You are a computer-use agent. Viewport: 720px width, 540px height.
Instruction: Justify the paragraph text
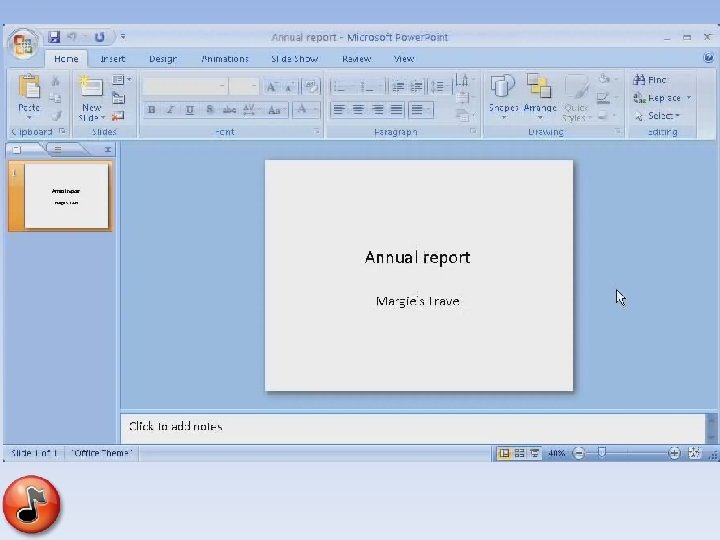tap(396, 110)
